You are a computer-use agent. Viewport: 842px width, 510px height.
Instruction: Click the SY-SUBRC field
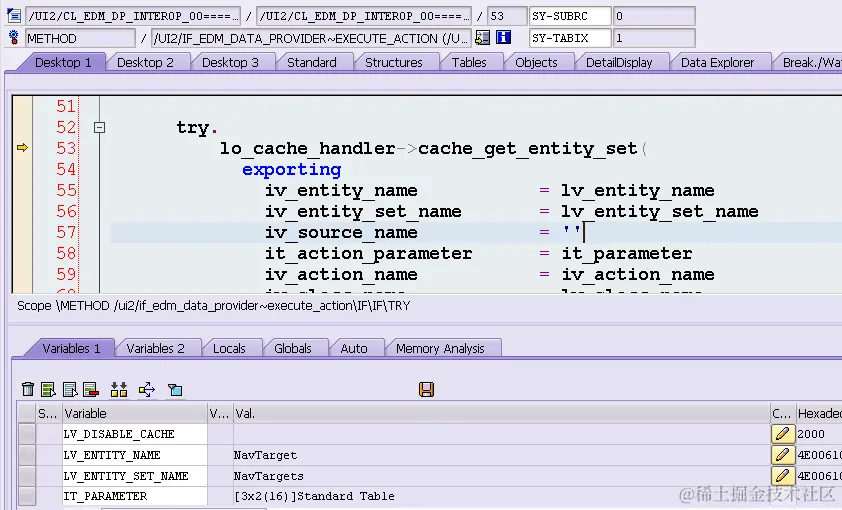tap(570, 16)
